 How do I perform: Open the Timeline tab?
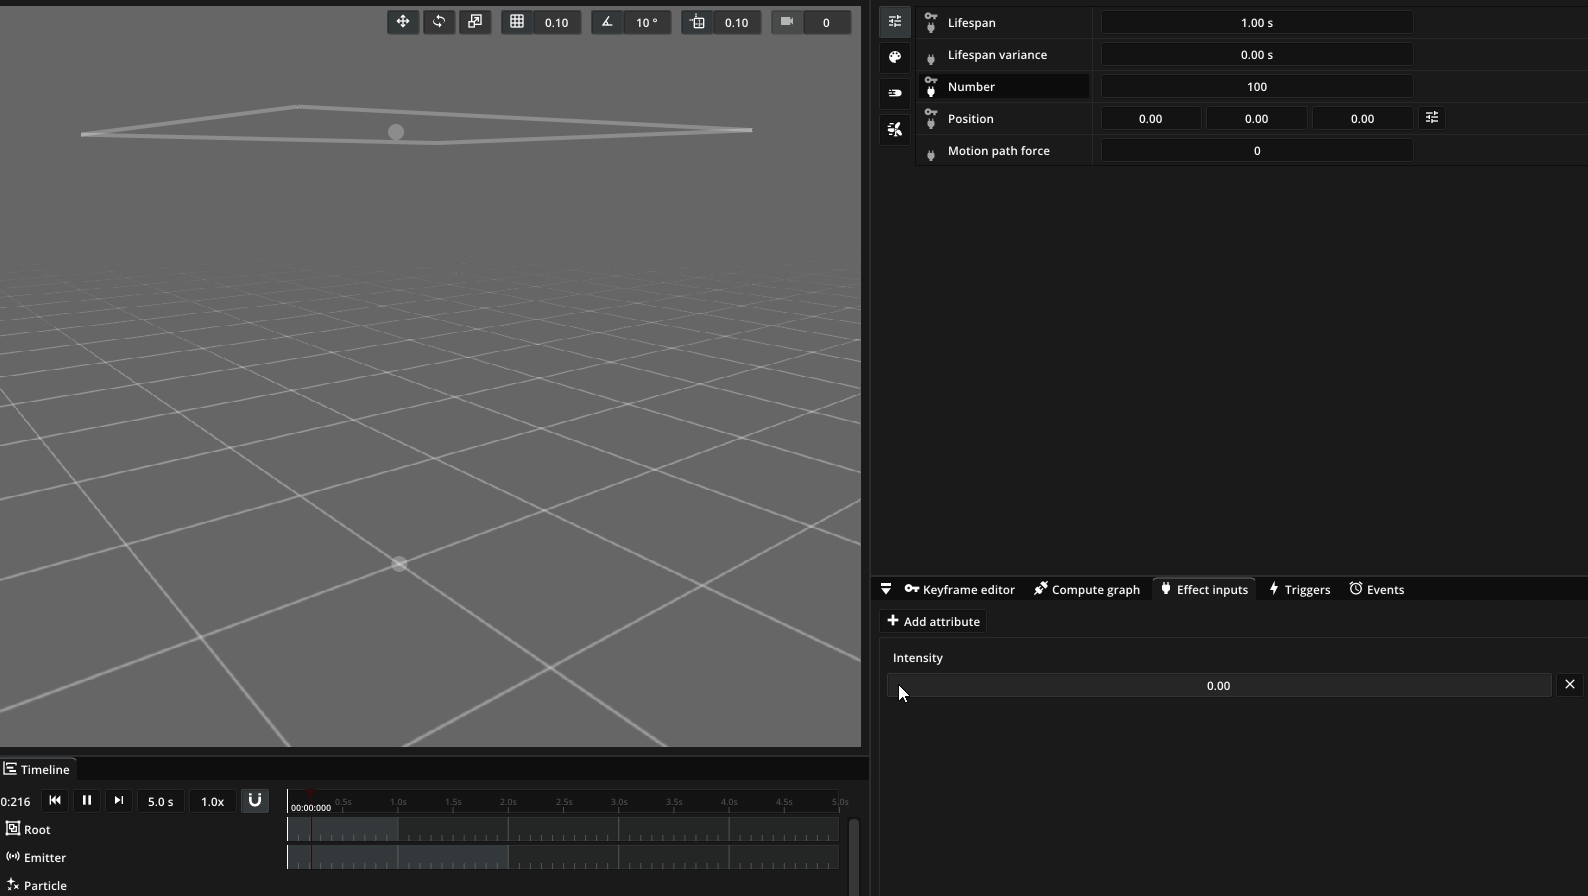pyautogui.click(x=36, y=769)
